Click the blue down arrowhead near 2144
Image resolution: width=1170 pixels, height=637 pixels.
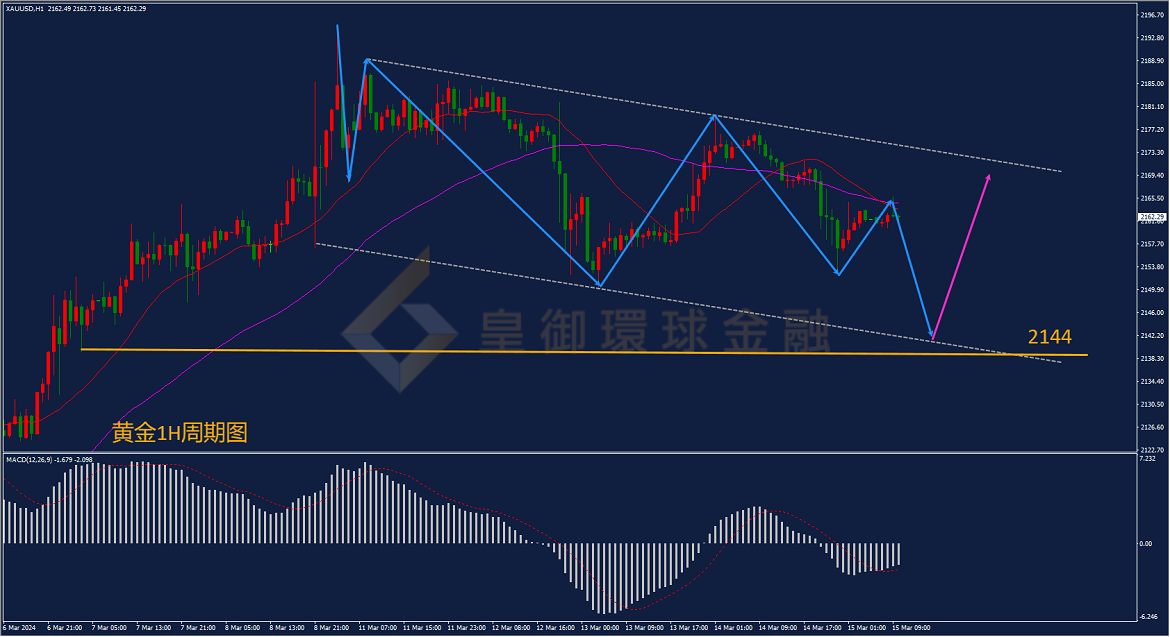tap(931, 333)
